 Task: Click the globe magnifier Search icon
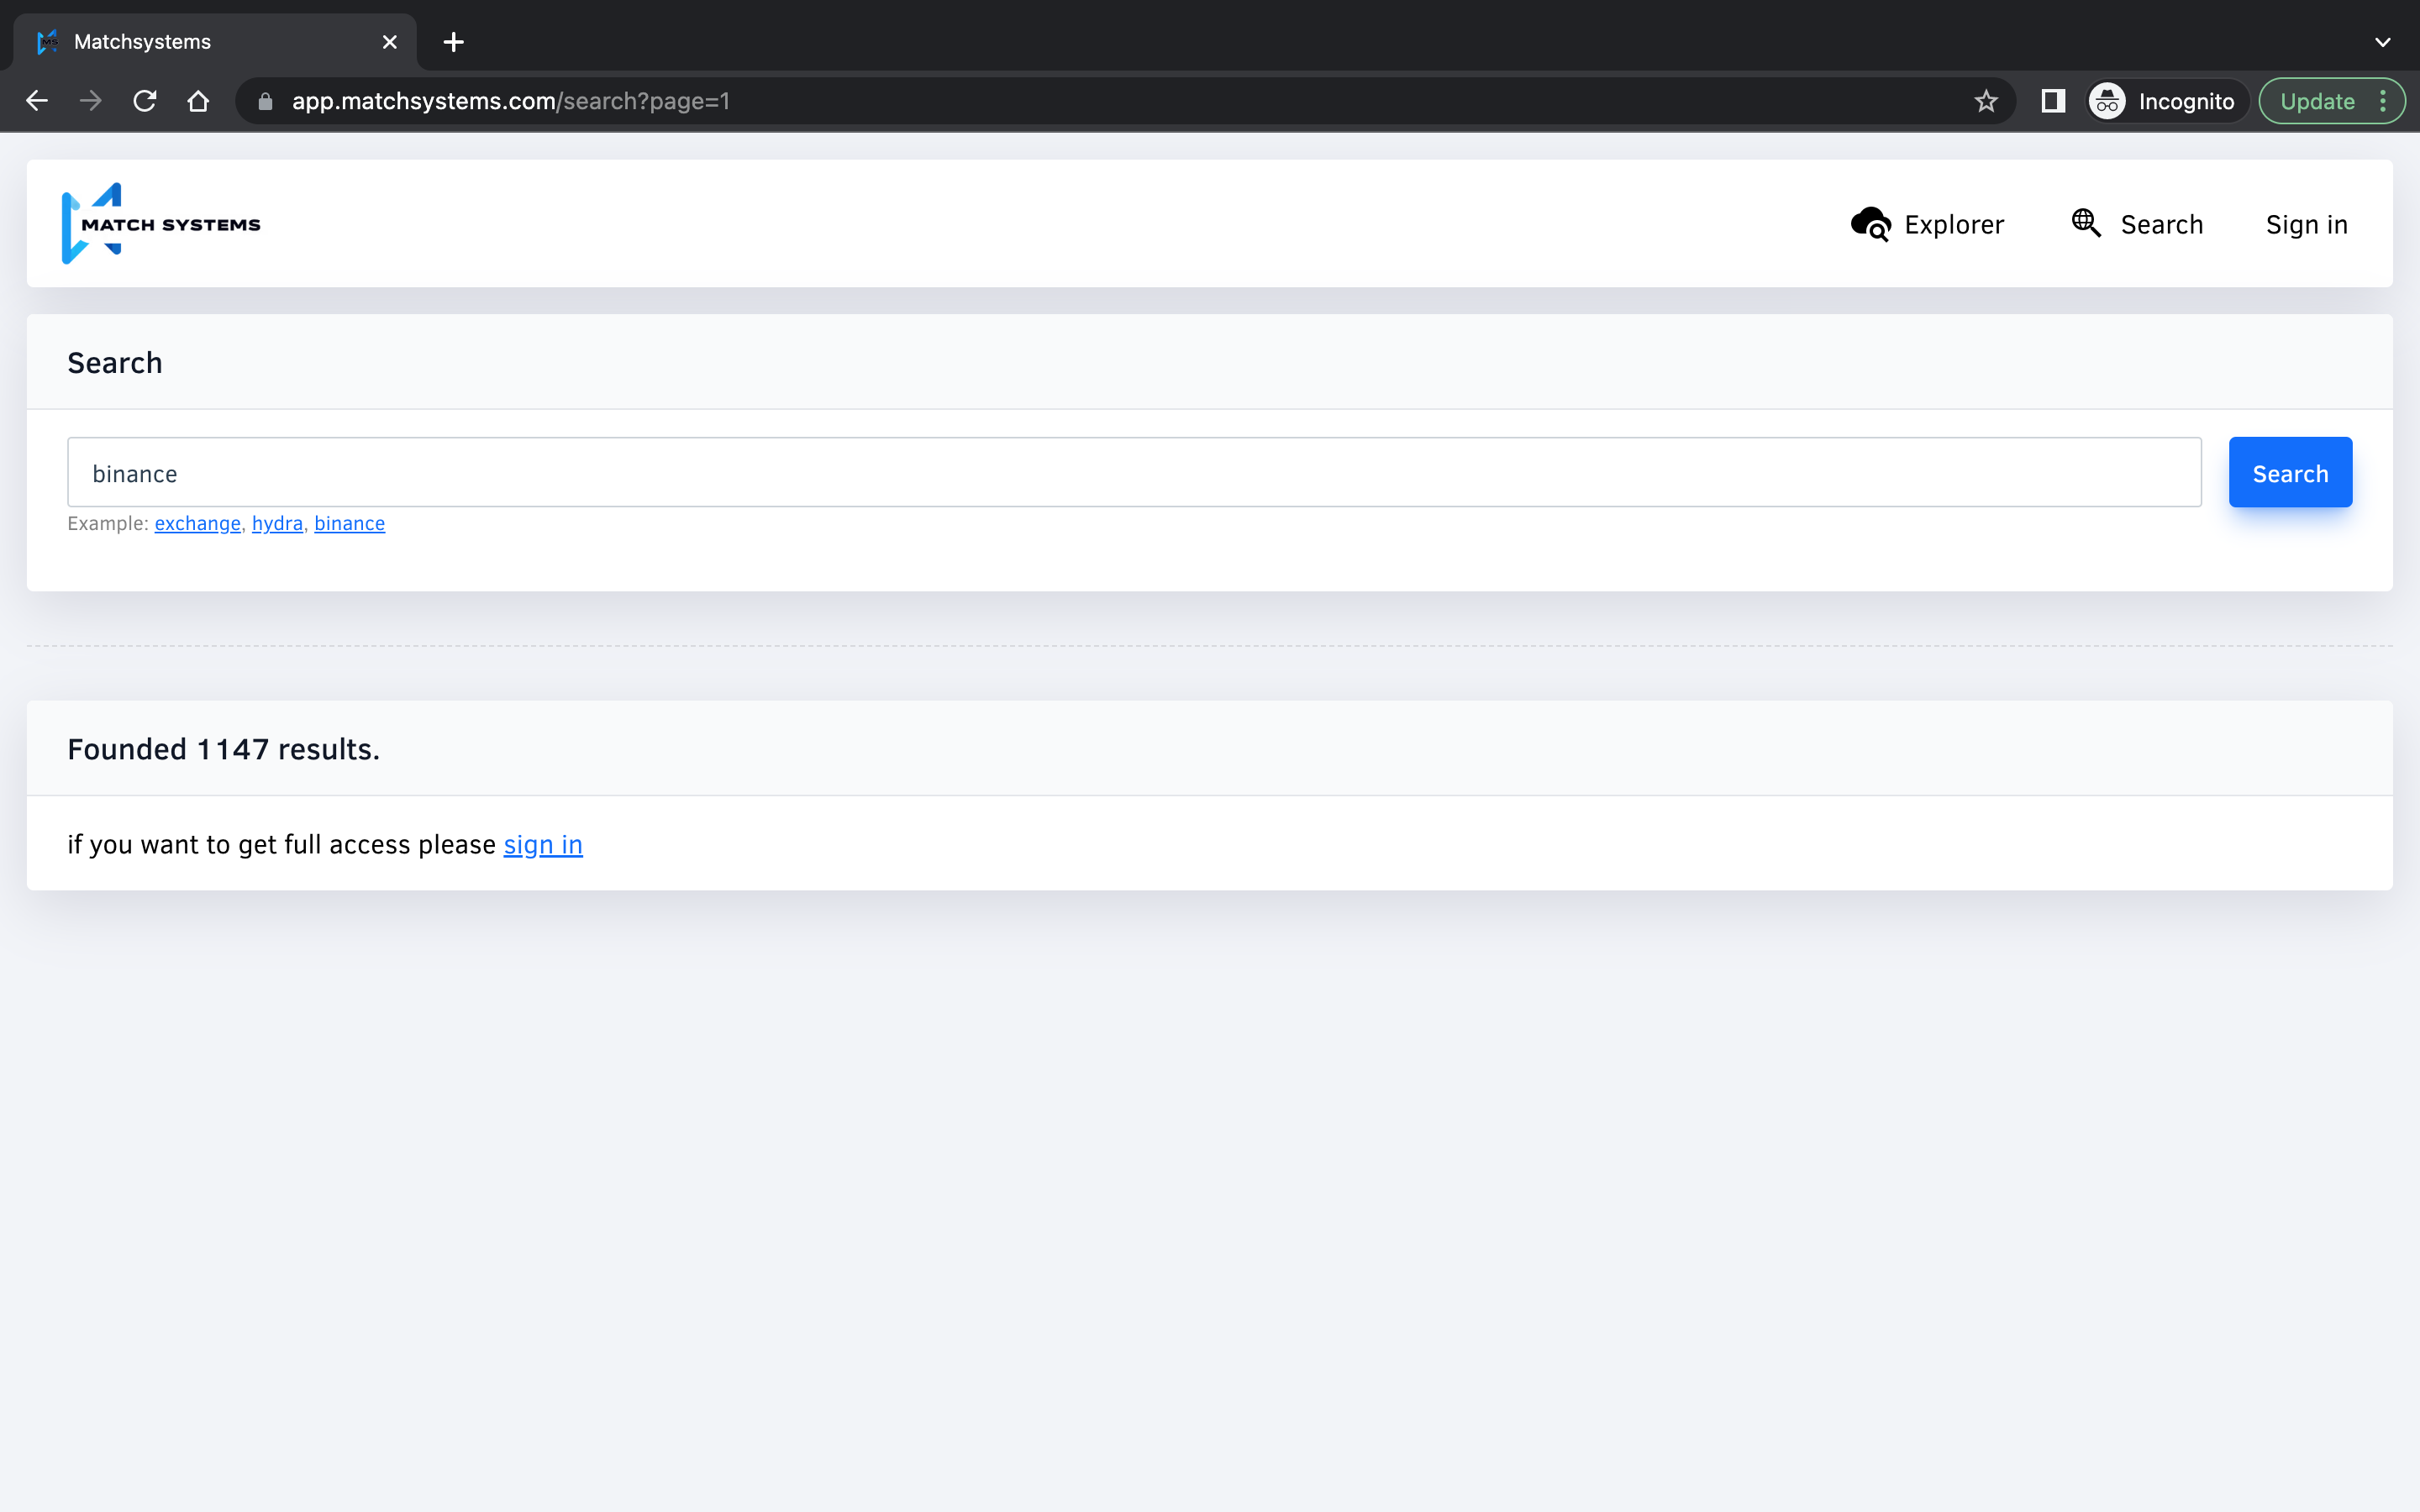point(2085,223)
